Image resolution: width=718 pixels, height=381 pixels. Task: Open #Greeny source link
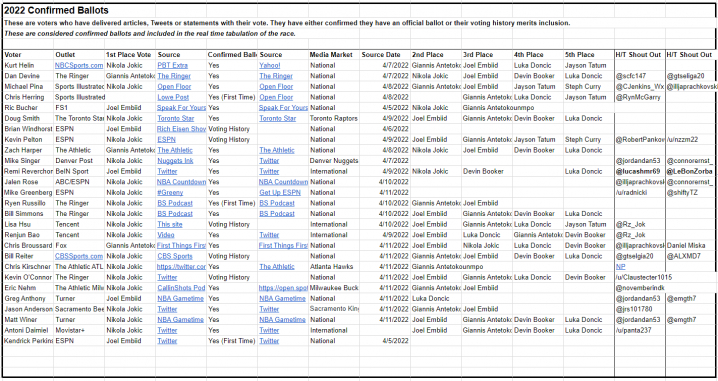170,192
